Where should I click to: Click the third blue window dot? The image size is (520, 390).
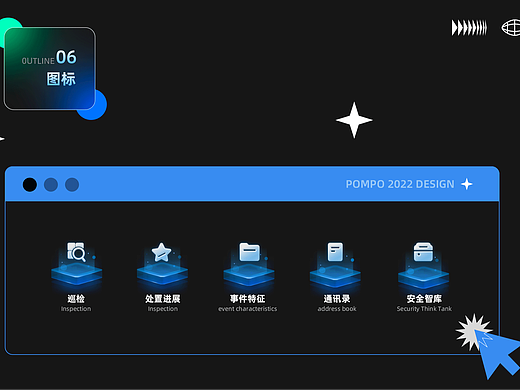[72, 185]
